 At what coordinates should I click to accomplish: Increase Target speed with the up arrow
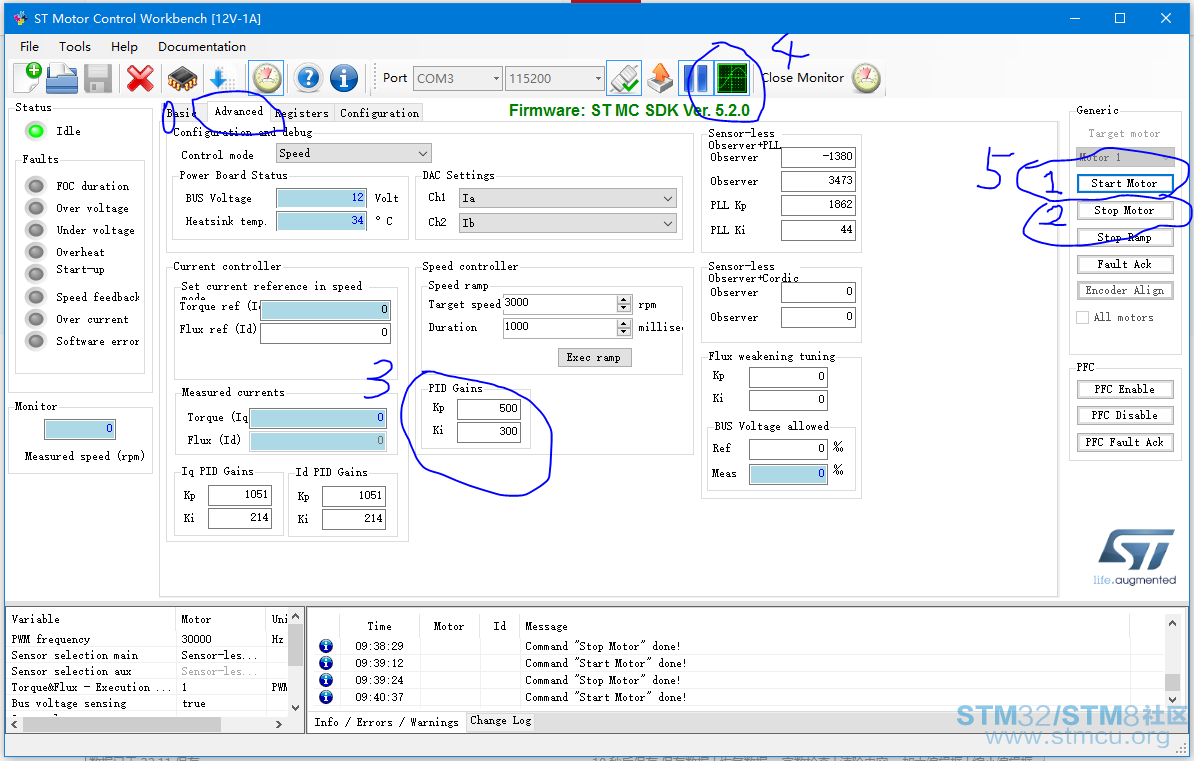click(x=624, y=299)
